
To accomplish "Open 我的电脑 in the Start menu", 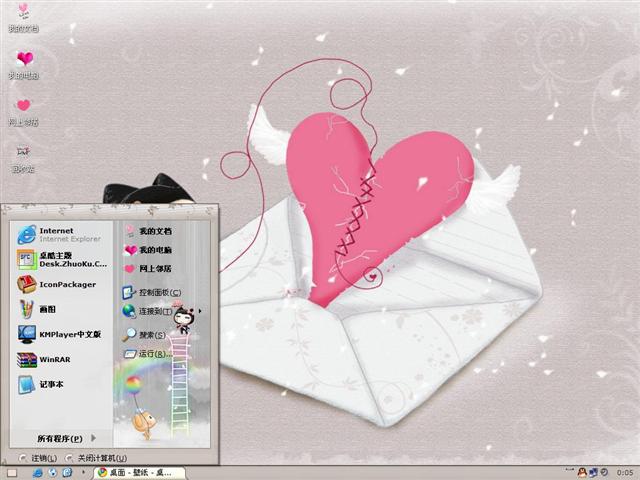I will click(148, 250).
